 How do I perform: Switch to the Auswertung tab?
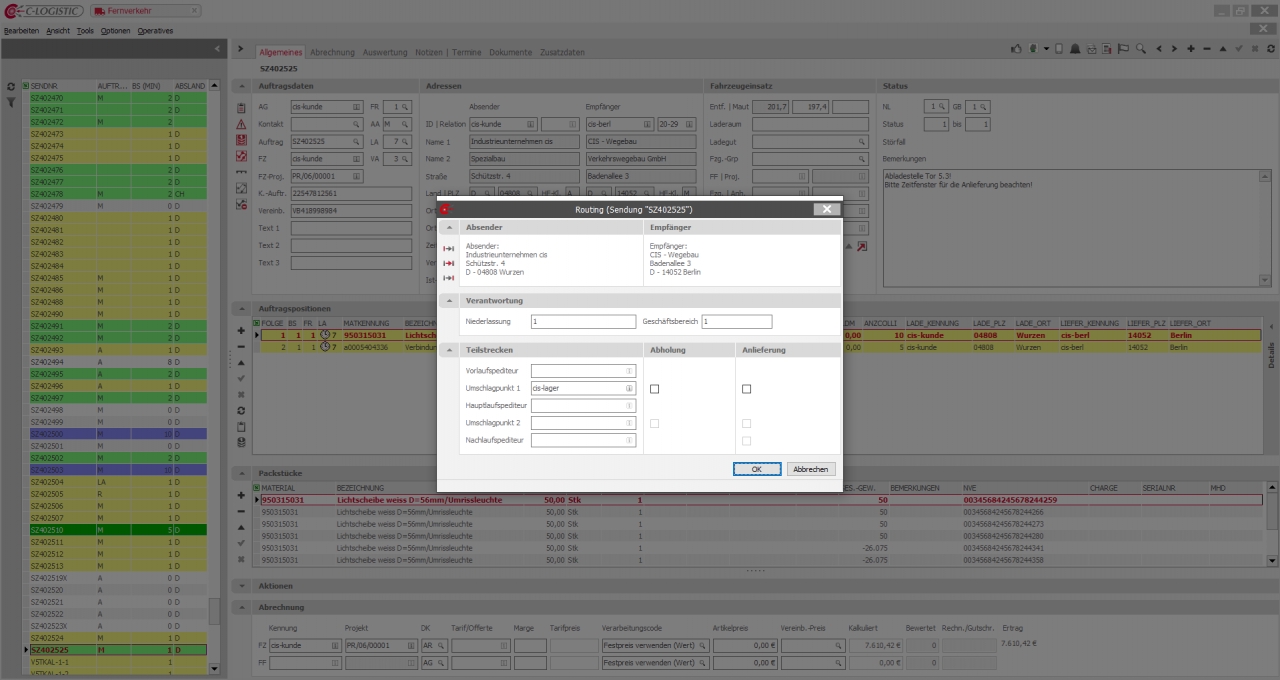pos(385,52)
